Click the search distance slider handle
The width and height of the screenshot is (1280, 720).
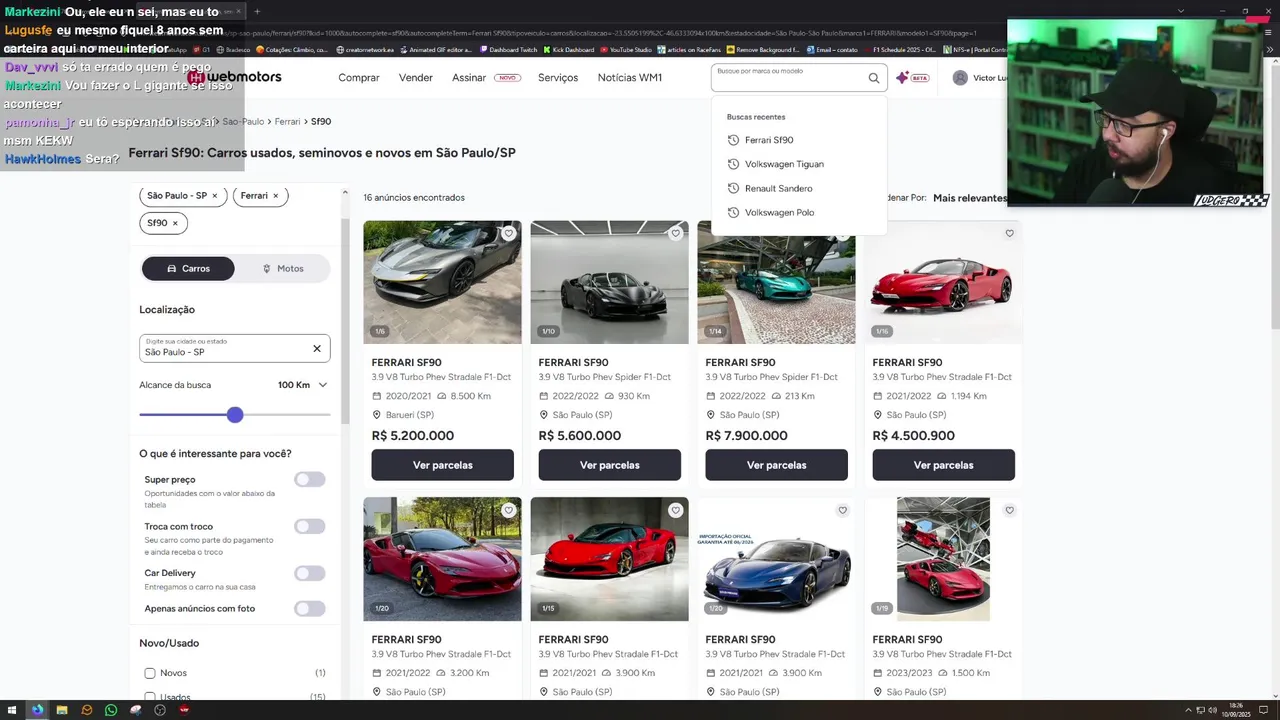[235, 415]
